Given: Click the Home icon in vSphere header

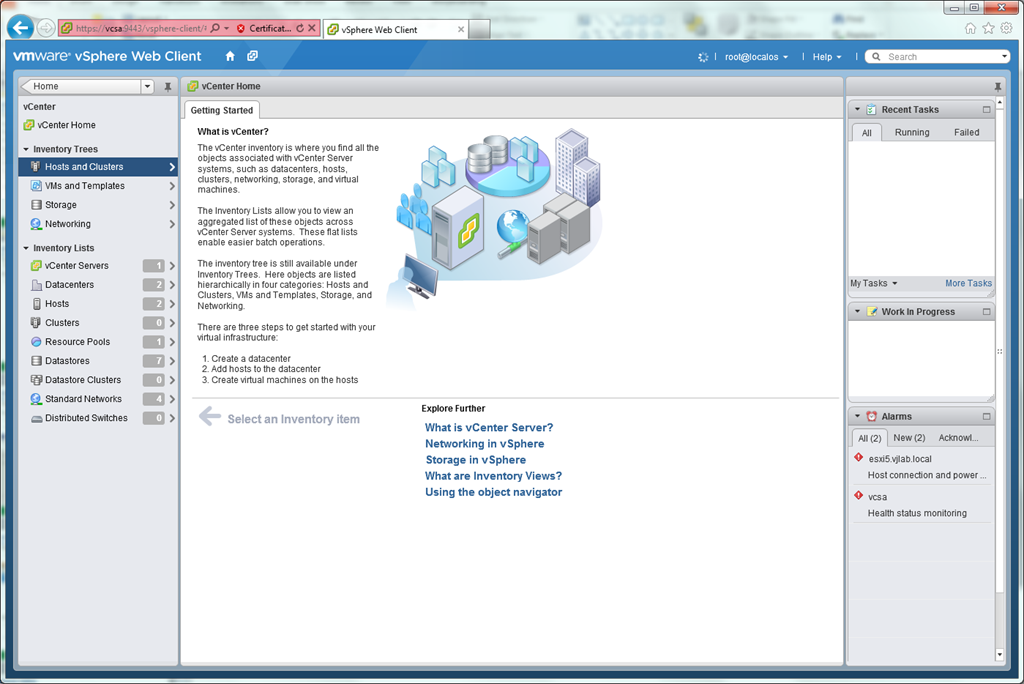Looking at the screenshot, I should pos(230,56).
